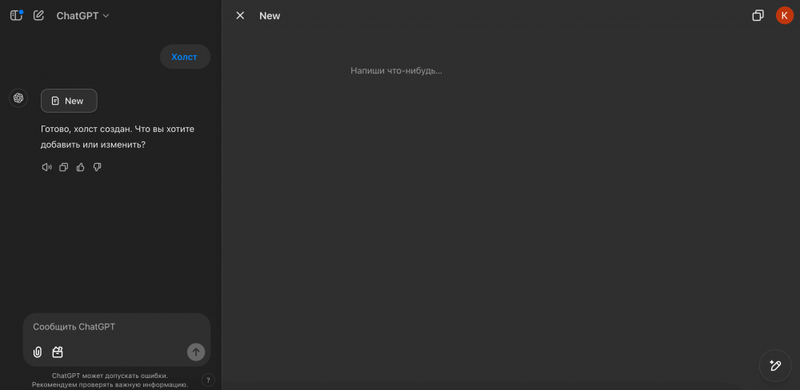800x390 pixels.
Task: Click the reply text Готово, холст создан
Action: pos(85,129)
